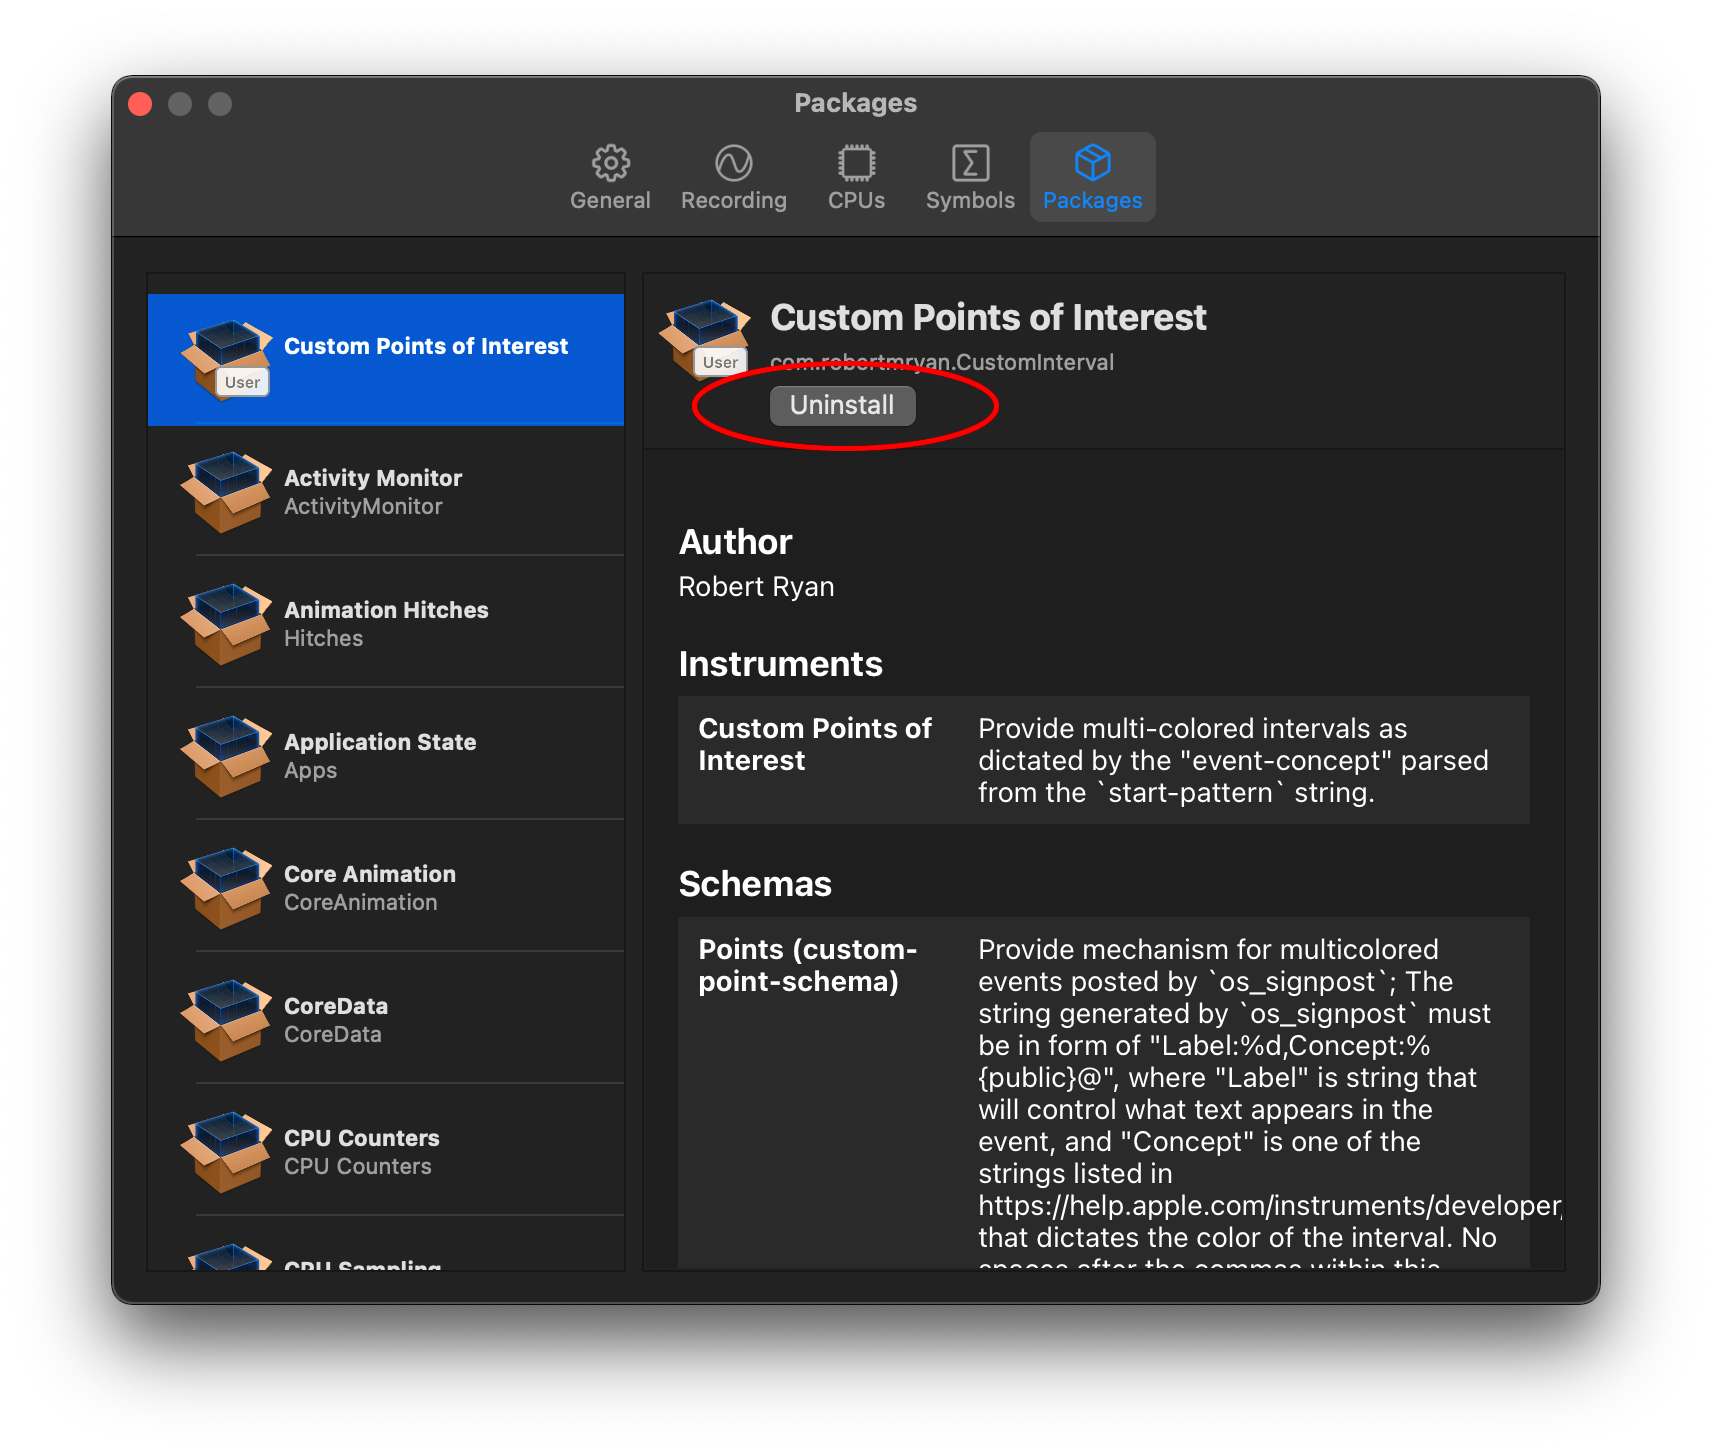Click the author name "Robert Ryan"

coord(756,587)
